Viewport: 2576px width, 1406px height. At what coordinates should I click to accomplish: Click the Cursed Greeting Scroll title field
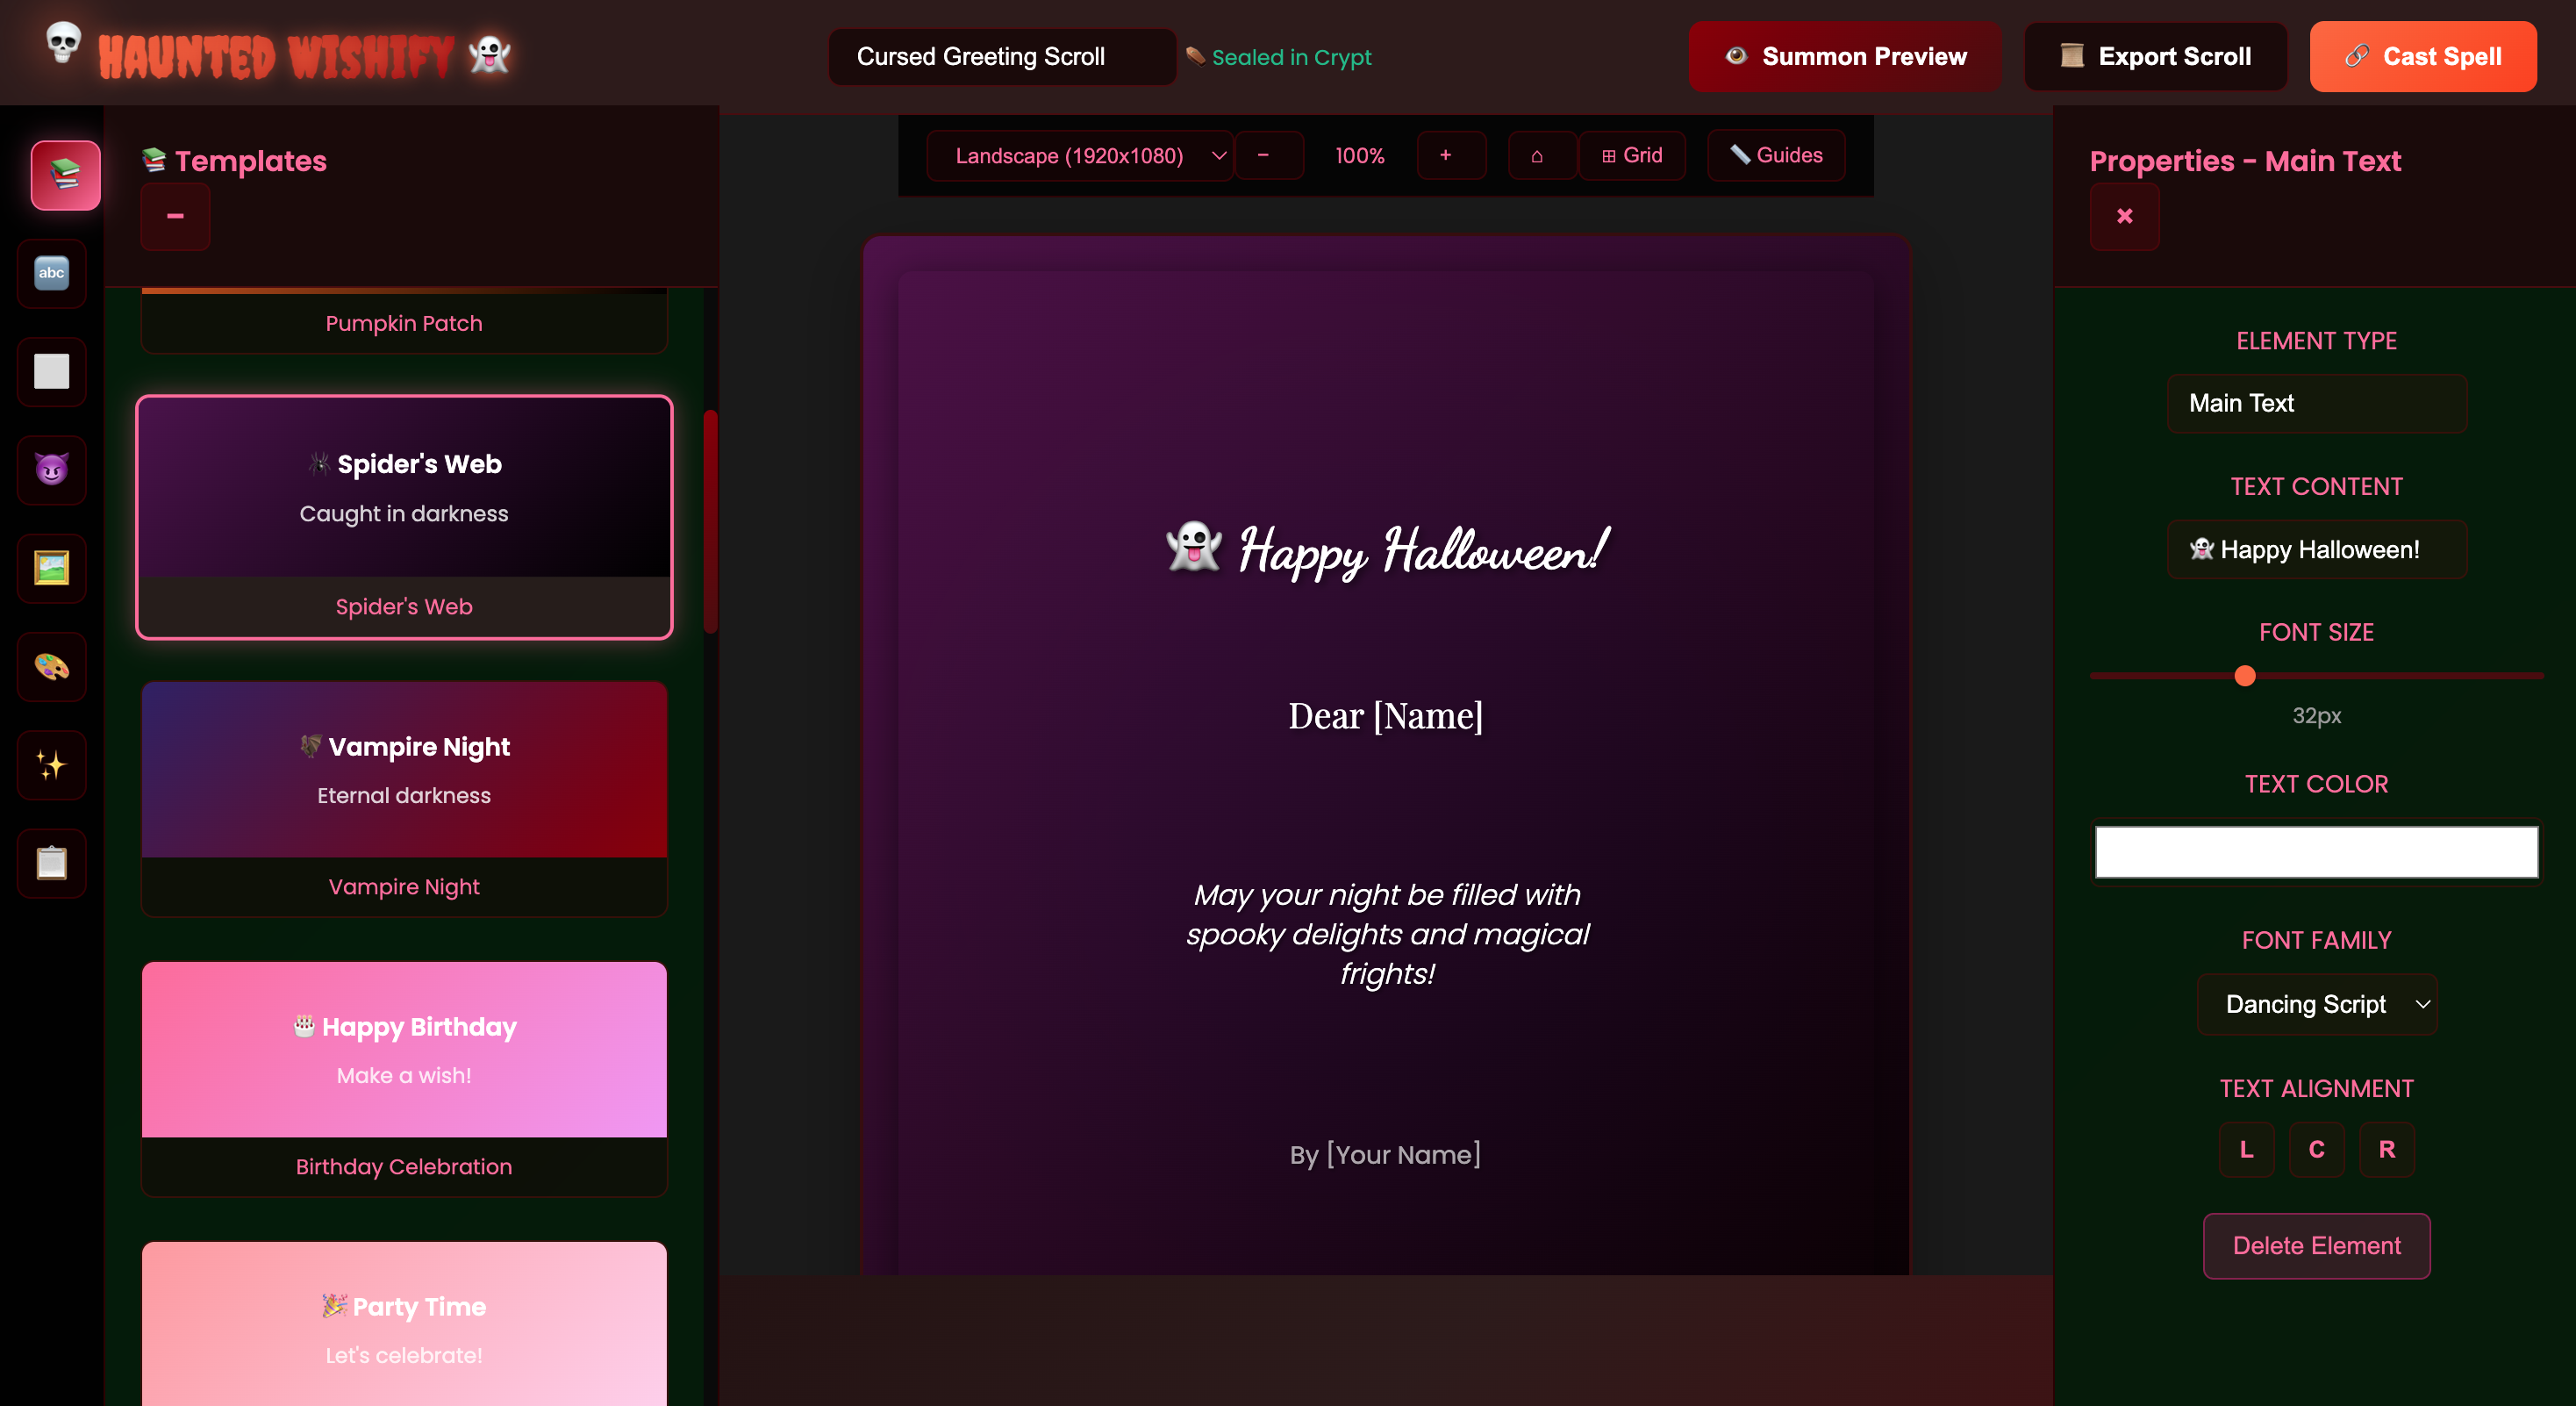point(1001,57)
